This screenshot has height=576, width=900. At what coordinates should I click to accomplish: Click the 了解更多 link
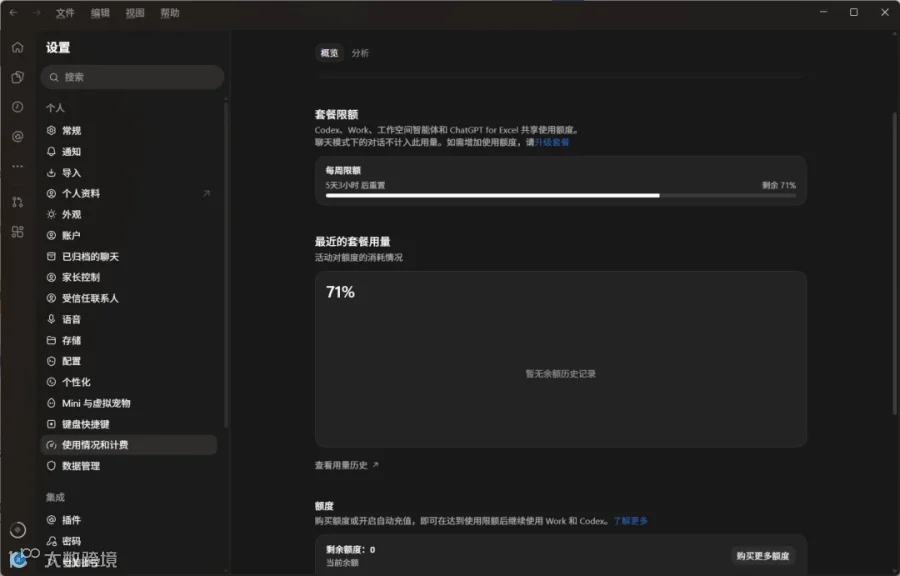[x=630, y=521]
